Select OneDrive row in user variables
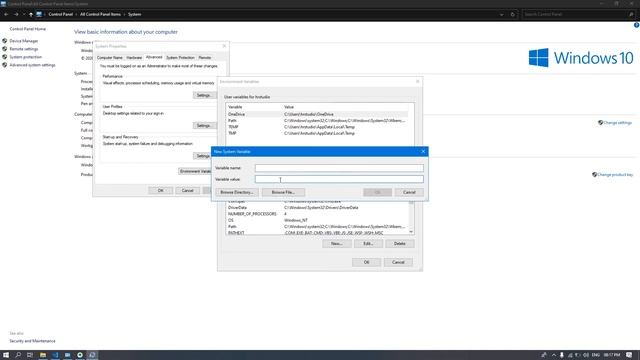This screenshot has width=640, height=360. click(317, 114)
